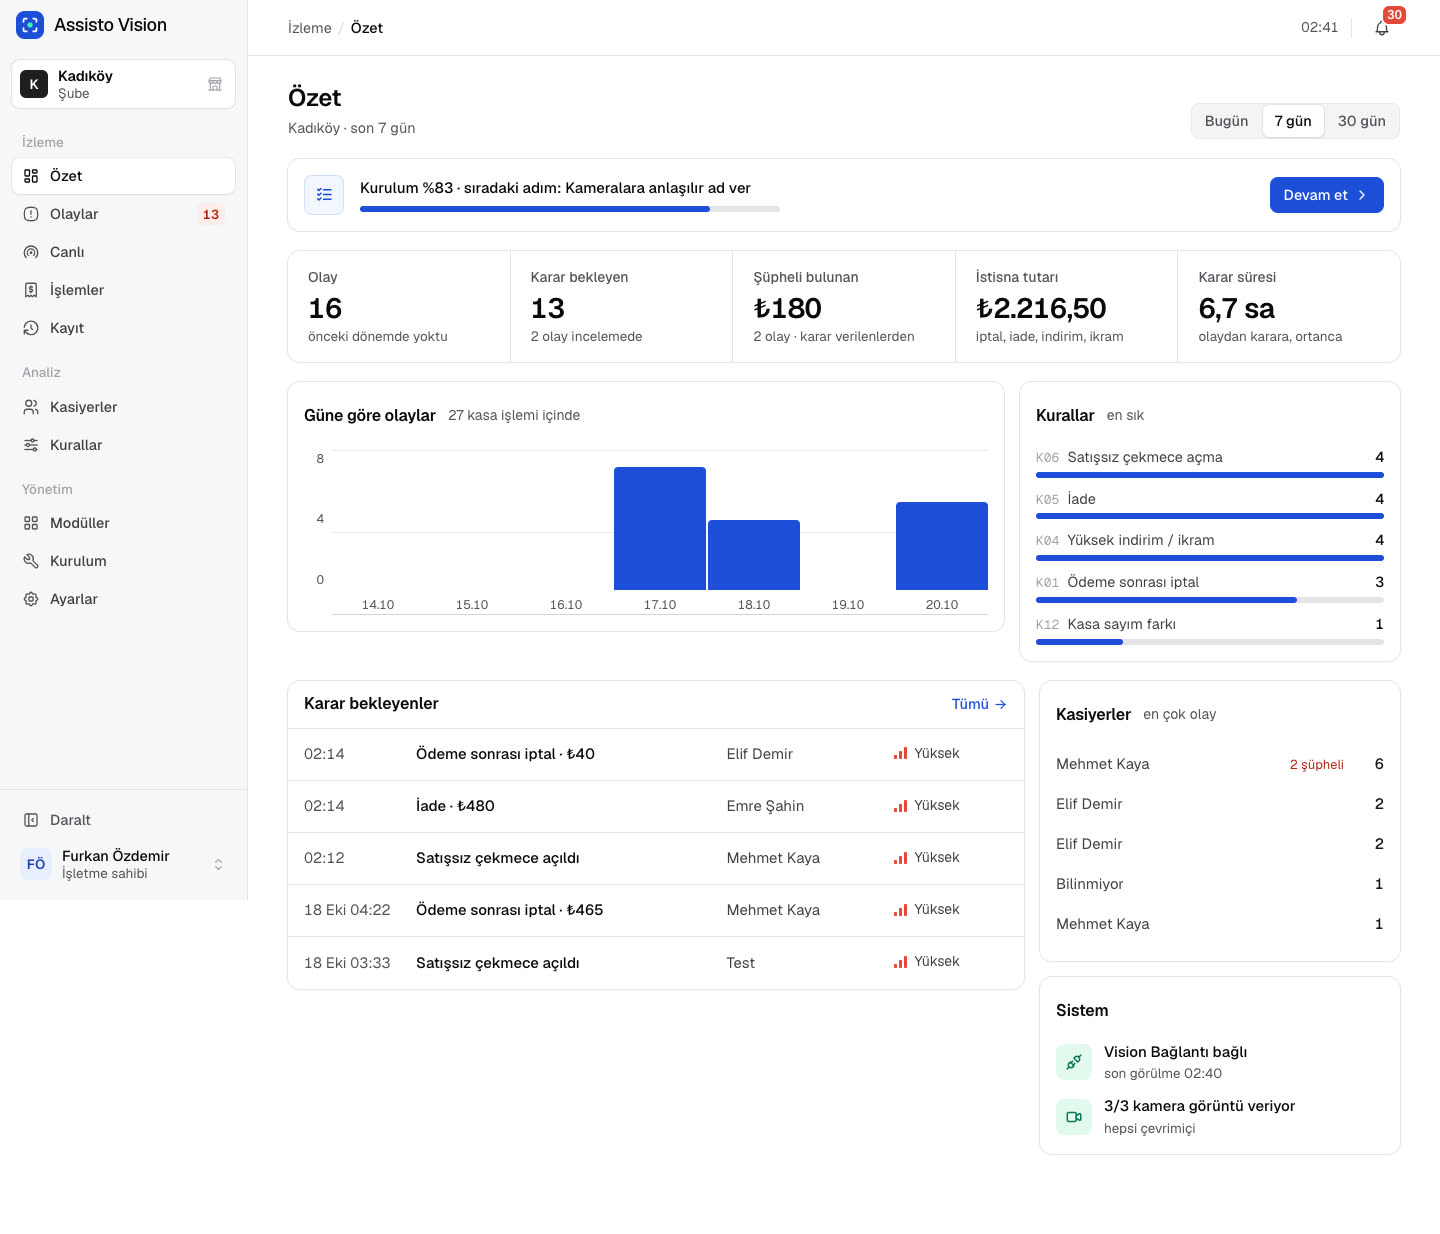1440x1234 pixels.
Task: Select the 30 gün time range
Action: point(1362,121)
